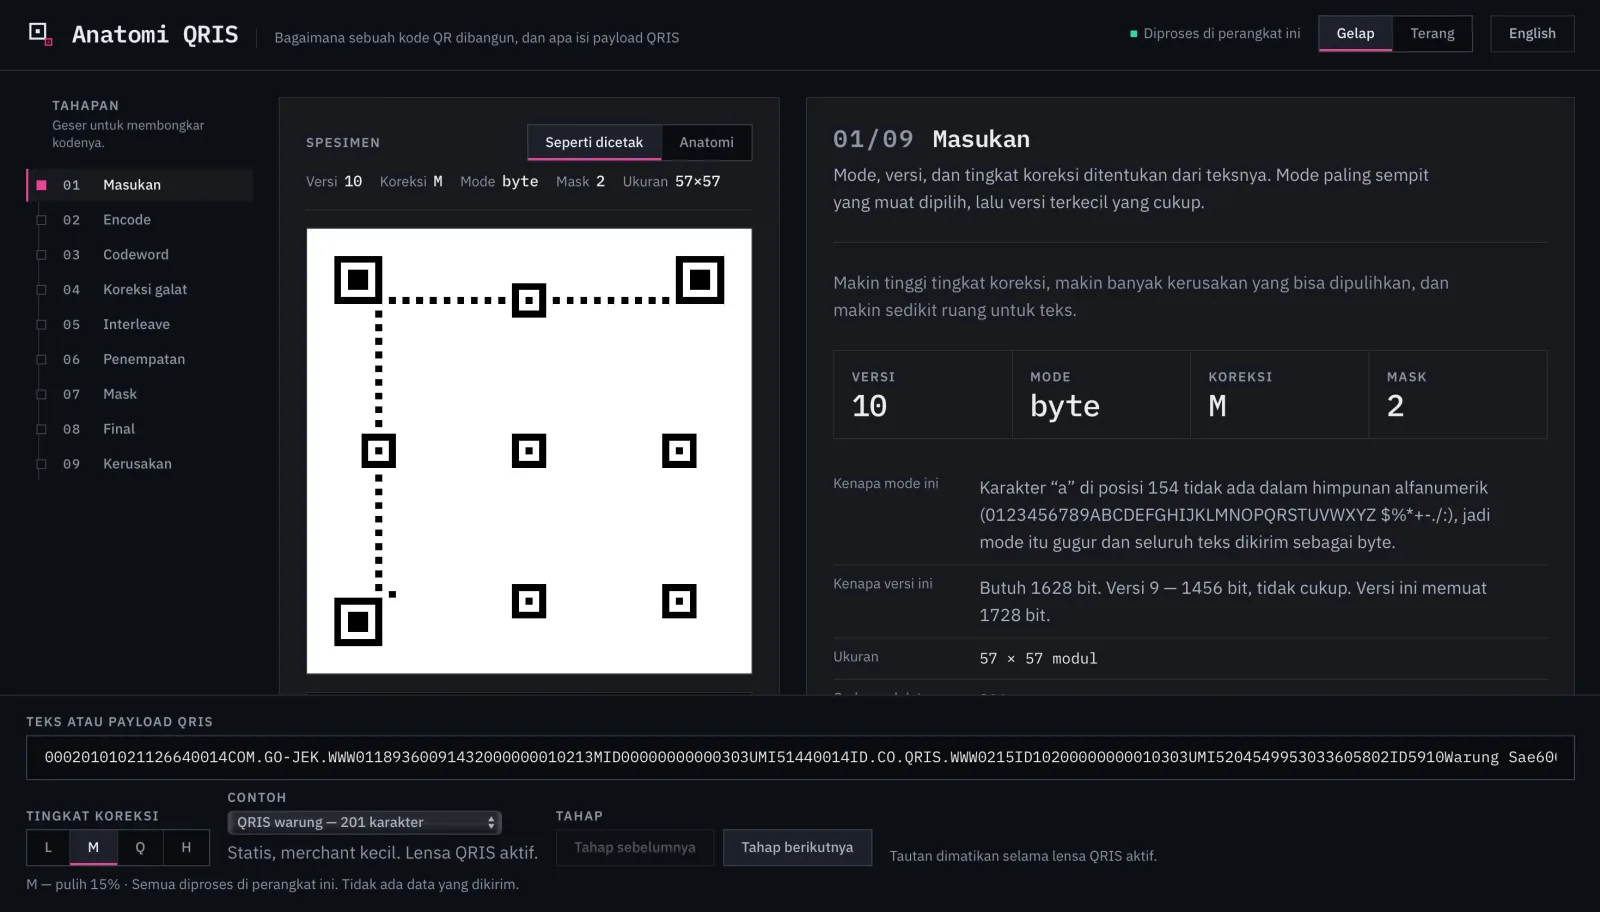Viewport: 1600px width, 912px height.
Task: Switch to the Anatomi view tab
Action: pyautogui.click(x=706, y=142)
